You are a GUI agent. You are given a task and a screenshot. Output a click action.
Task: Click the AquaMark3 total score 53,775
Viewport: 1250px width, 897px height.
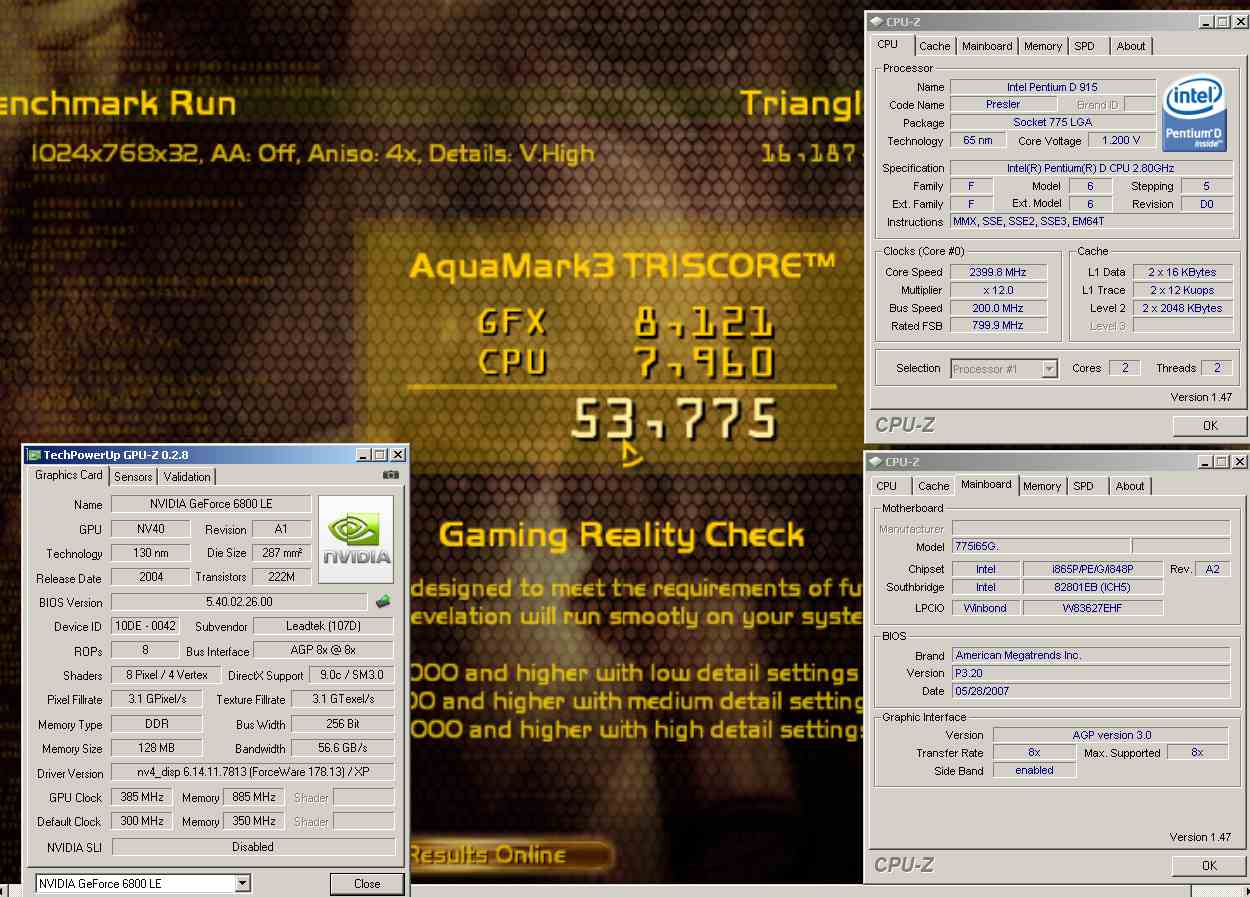674,420
